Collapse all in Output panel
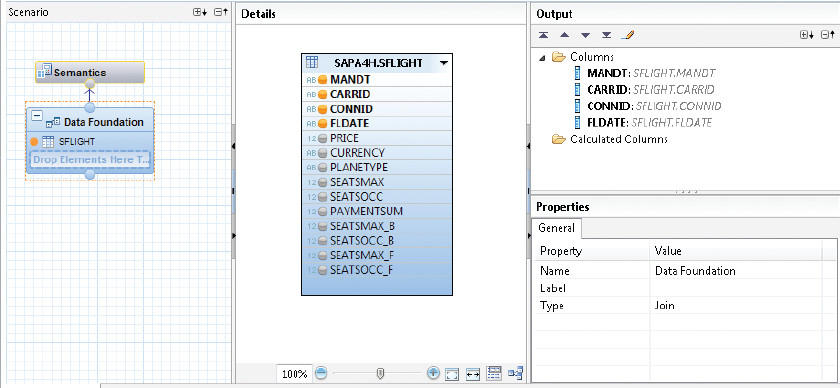840x388 pixels. coord(828,35)
